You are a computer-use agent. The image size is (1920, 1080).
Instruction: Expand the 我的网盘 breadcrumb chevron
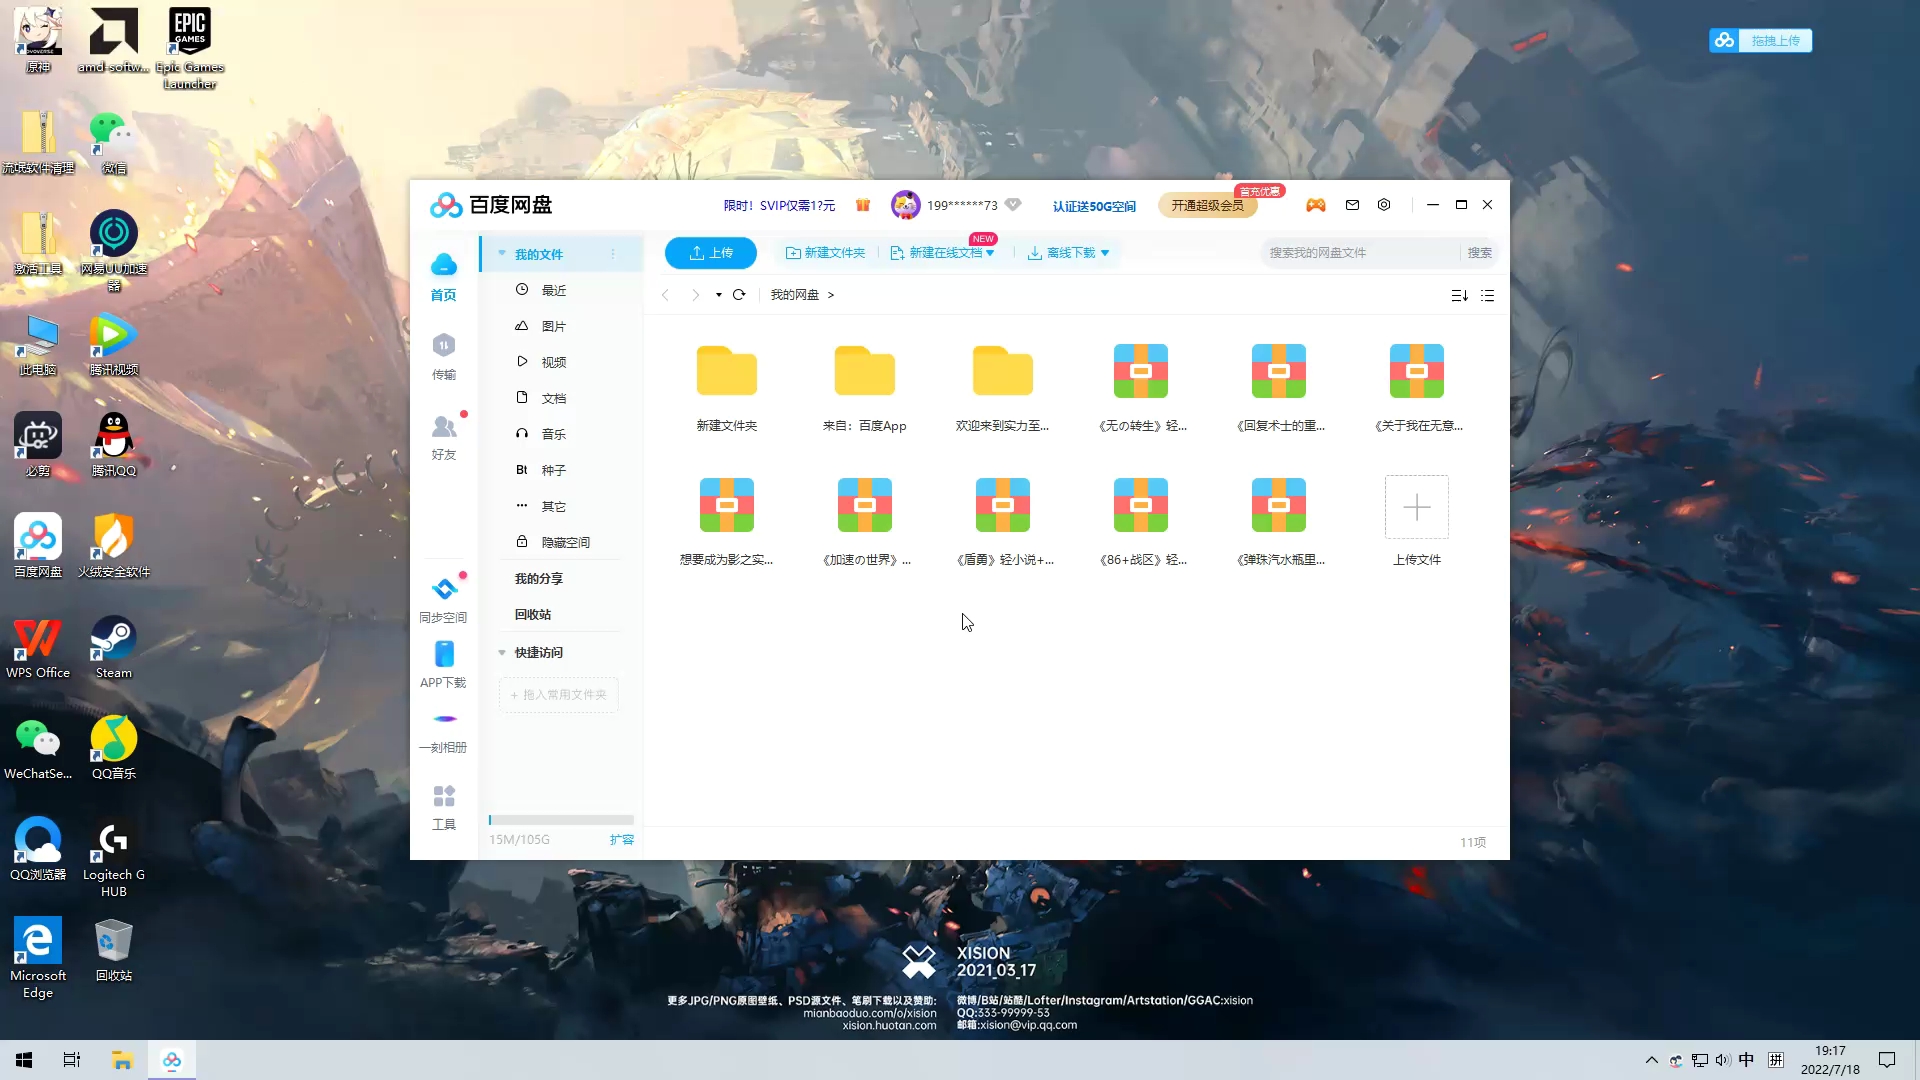coord(831,295)
